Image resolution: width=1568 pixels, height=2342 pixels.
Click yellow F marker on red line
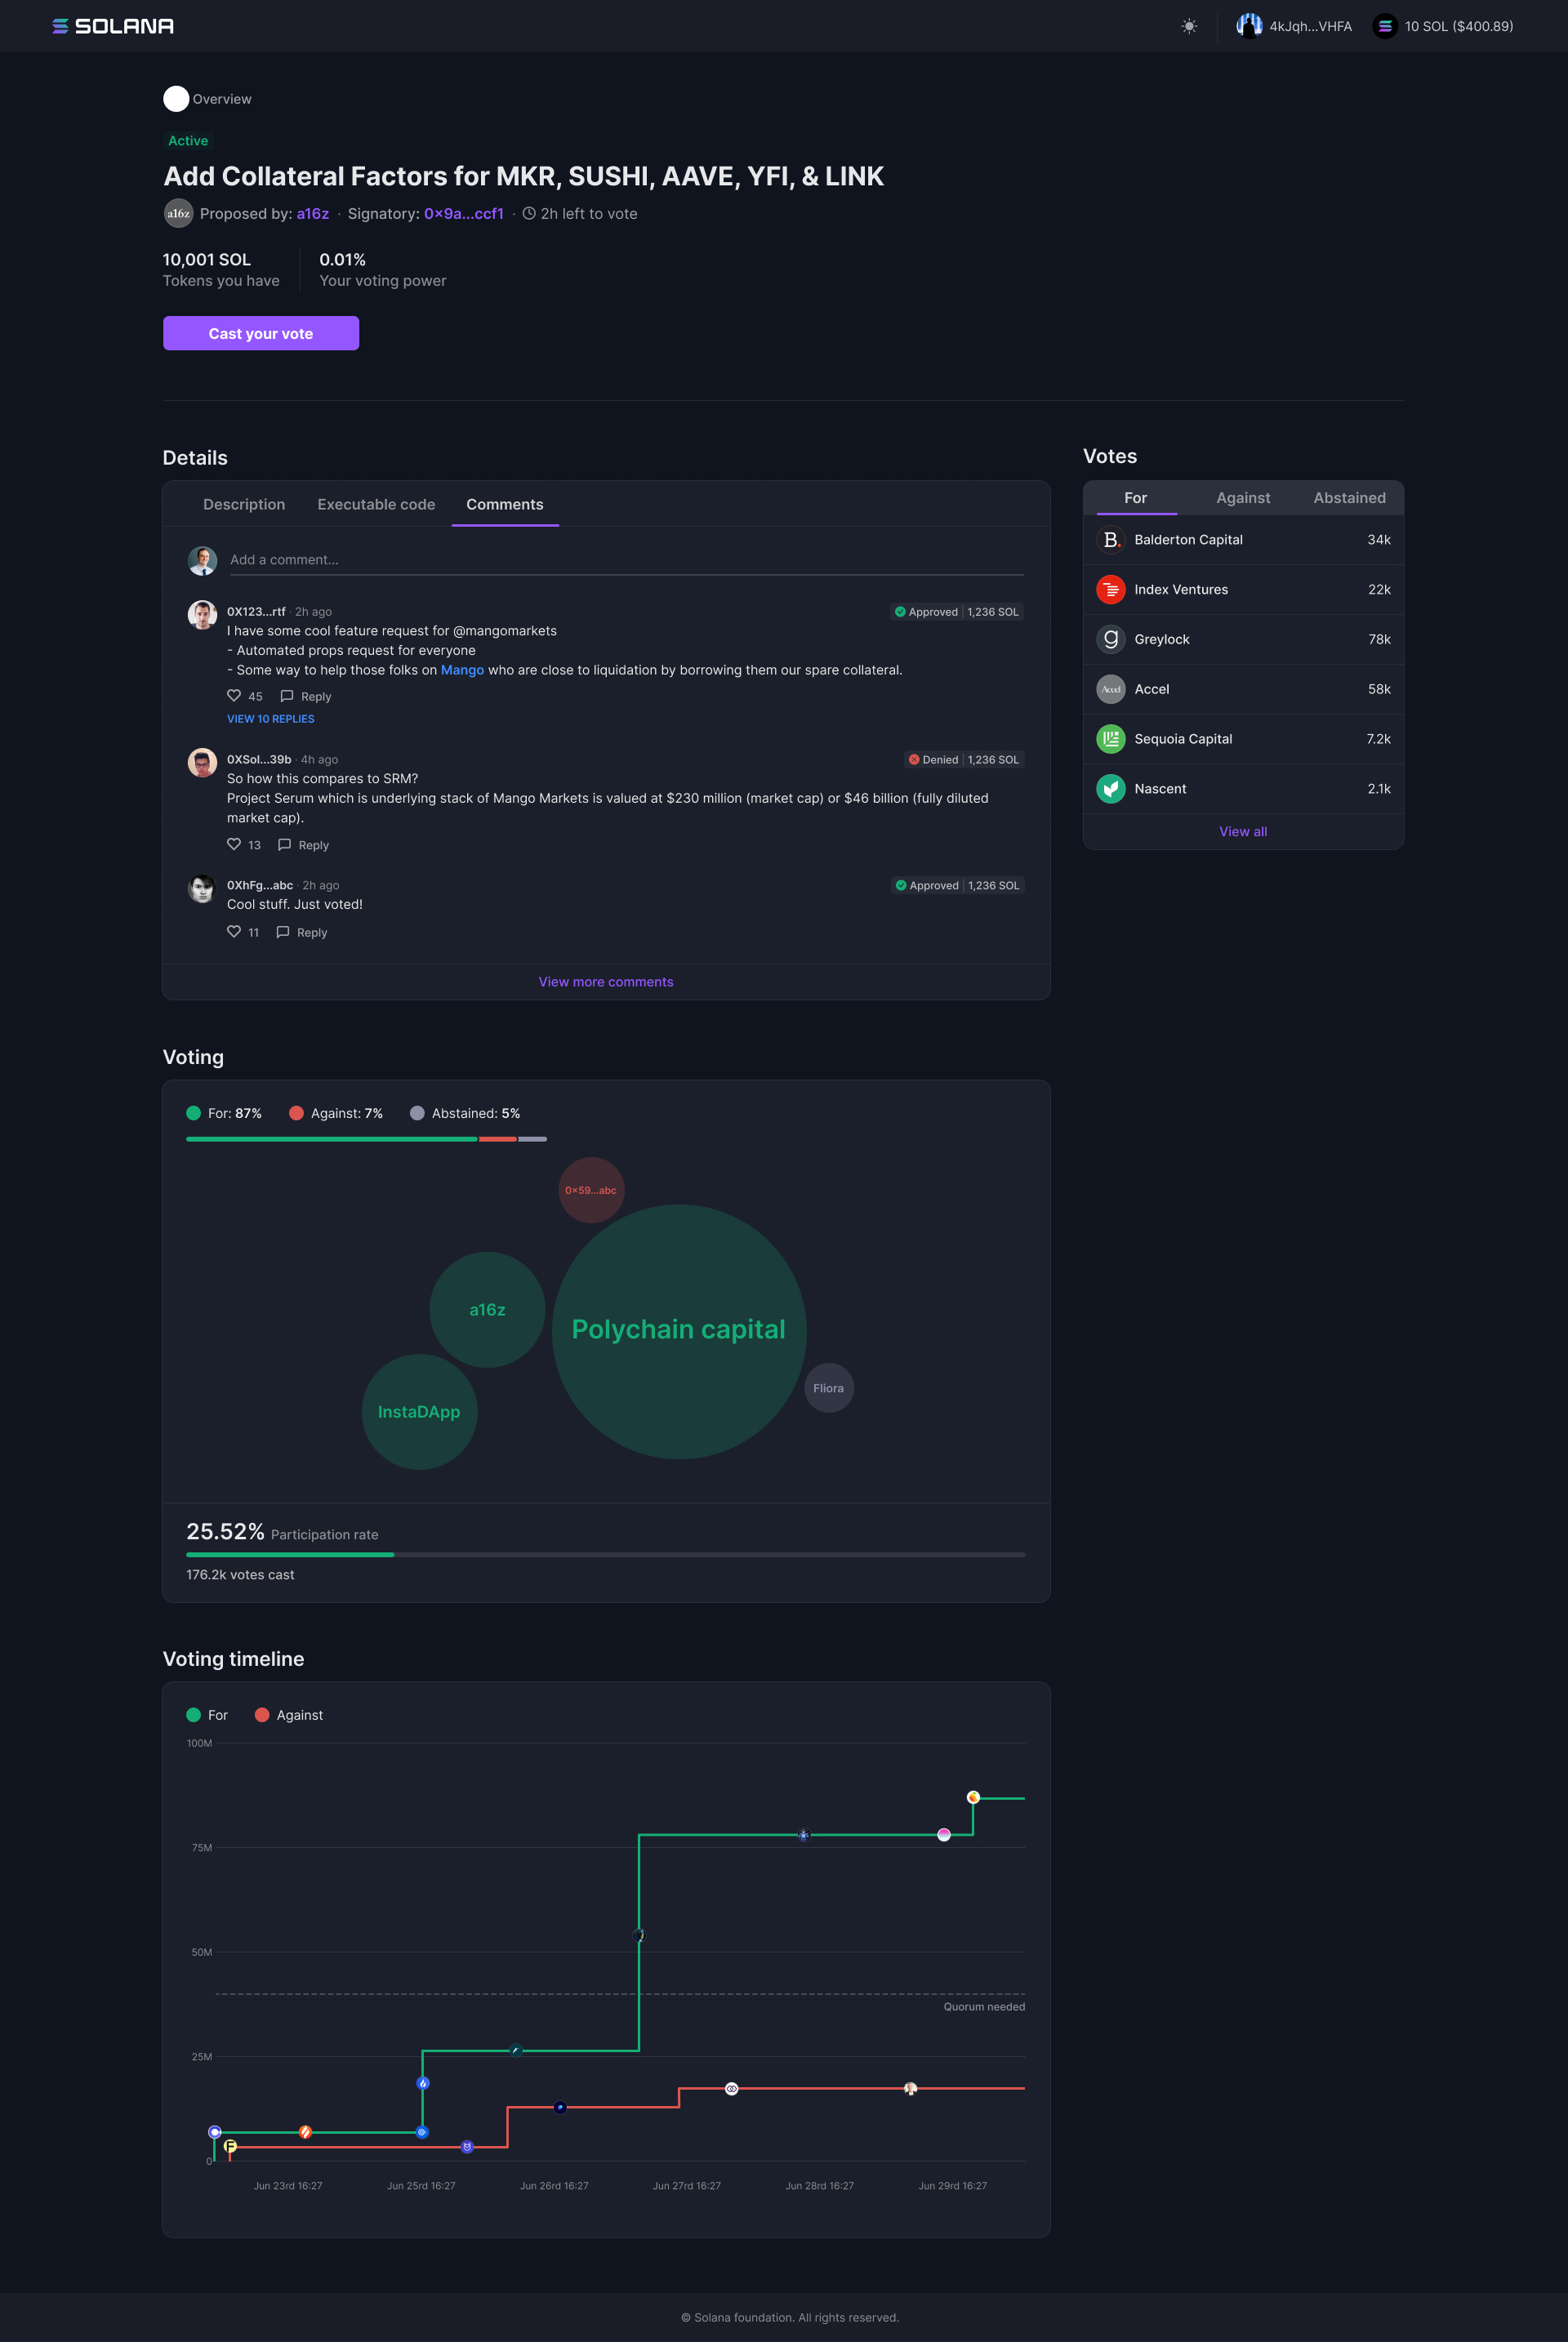pyautogui.click(x=230, y=2146)
